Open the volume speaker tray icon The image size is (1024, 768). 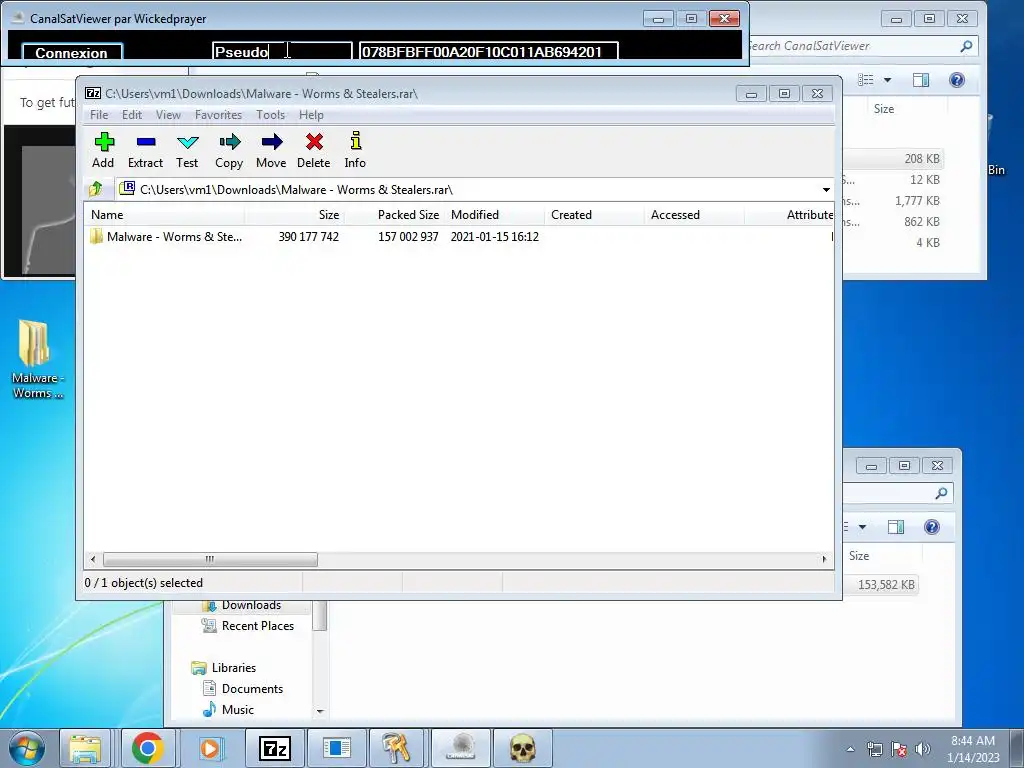(x=923, y=749)
